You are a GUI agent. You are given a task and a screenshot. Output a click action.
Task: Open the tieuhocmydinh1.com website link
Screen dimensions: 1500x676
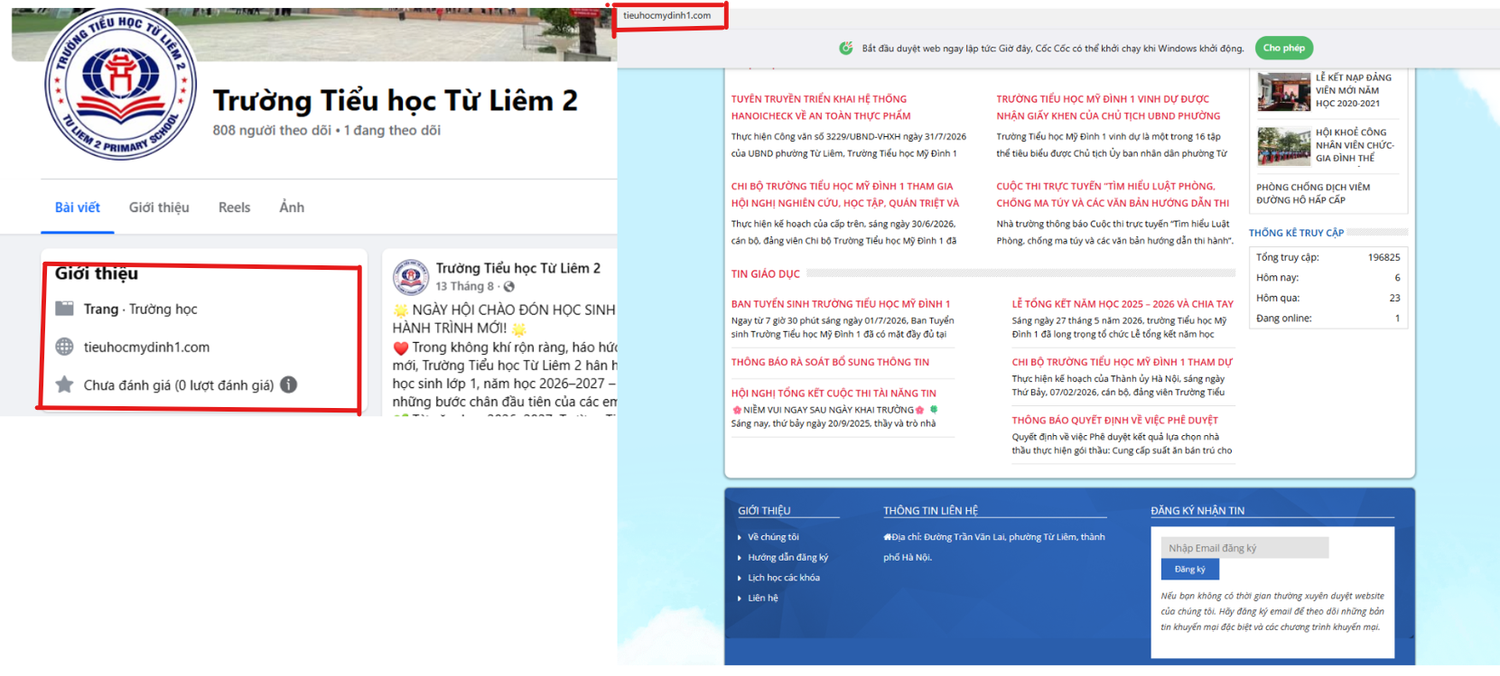147,347
